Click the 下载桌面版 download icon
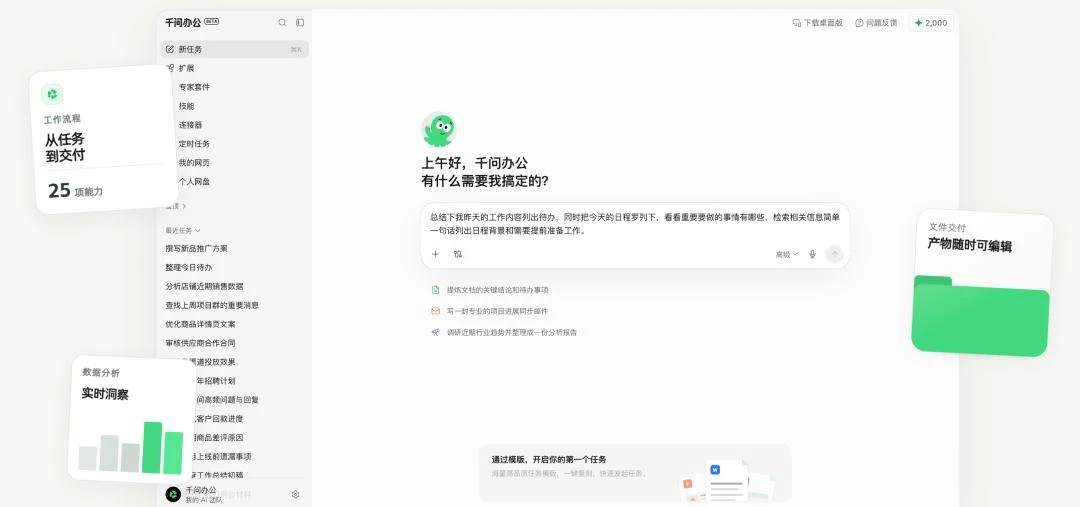The image size is (1080, 507). (x=796, y=23)
